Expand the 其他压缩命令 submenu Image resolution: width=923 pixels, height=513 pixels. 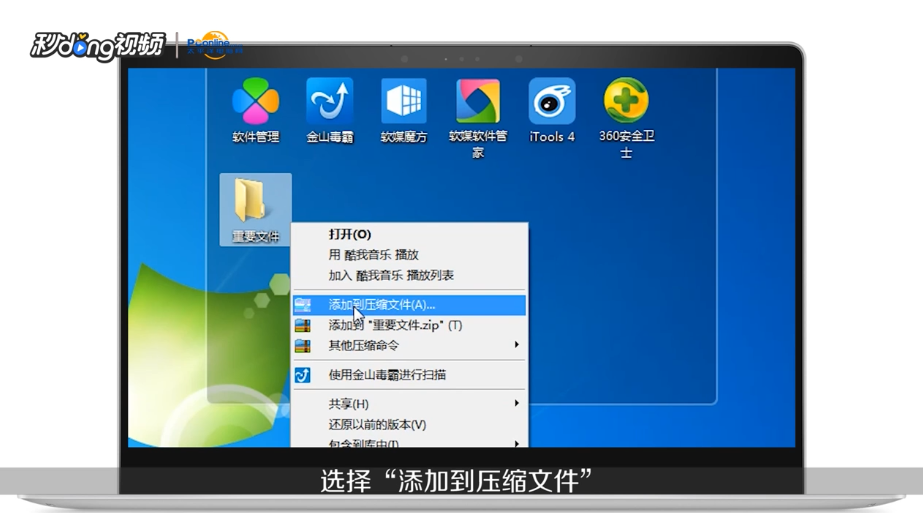tap(409, 345)
